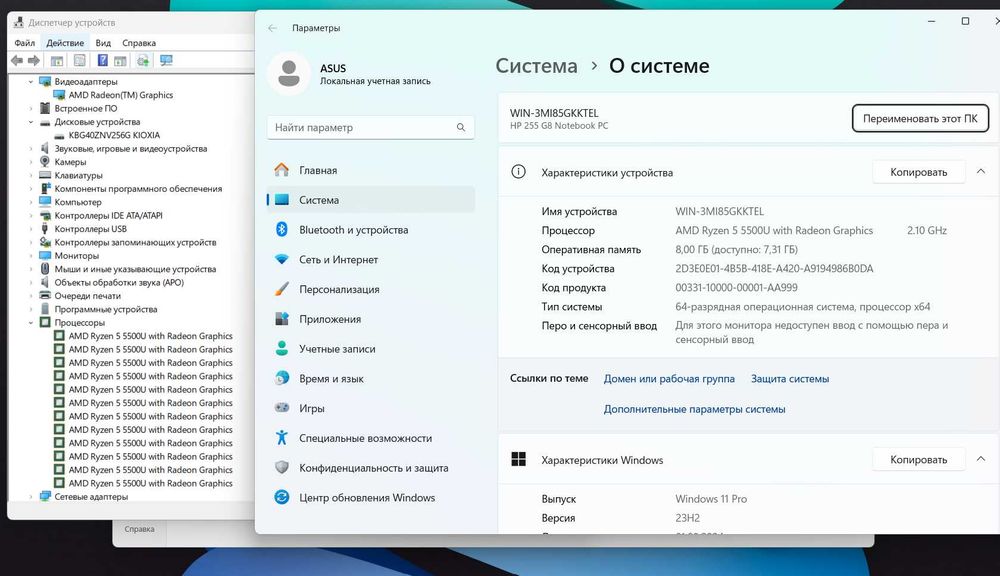Click the Wi-Fi icon for Сеть и Интернет
Viewport: 1000px width, 576px height.
[281, 259]
